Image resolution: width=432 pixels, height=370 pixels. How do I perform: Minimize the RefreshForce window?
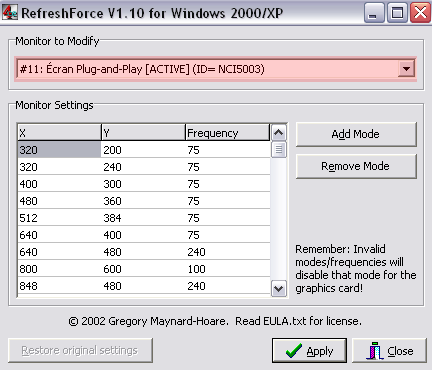click(x=374, y=13)
